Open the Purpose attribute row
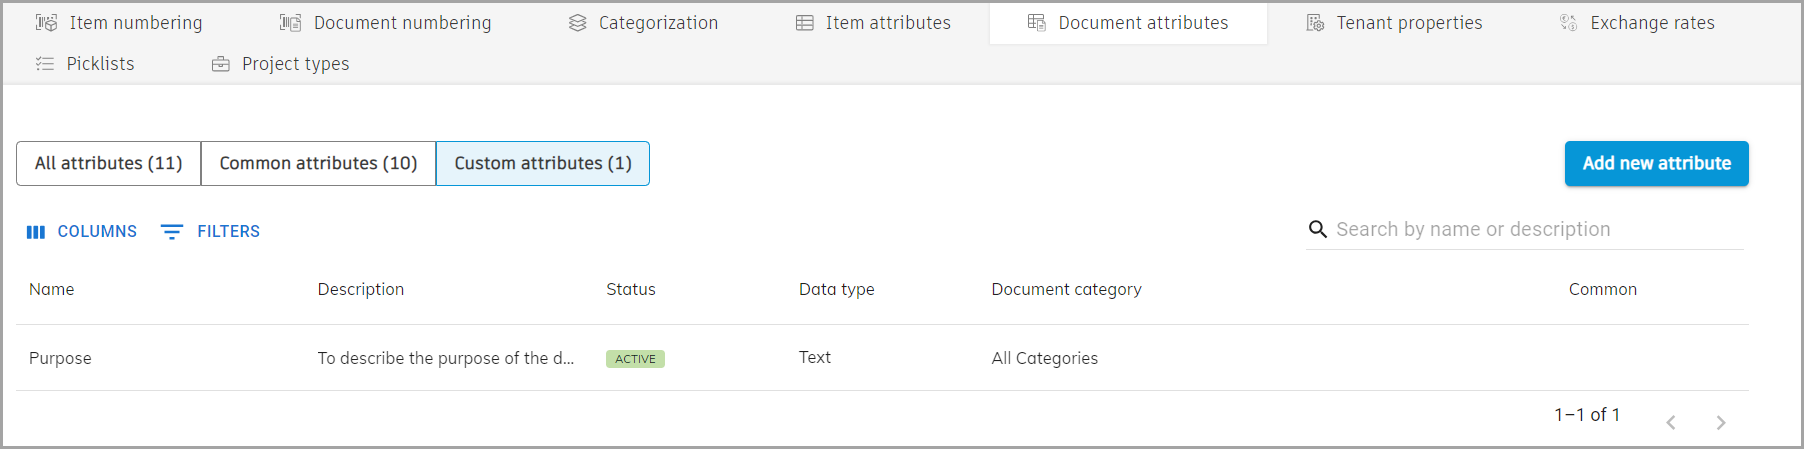 click(x=60, y=358)
